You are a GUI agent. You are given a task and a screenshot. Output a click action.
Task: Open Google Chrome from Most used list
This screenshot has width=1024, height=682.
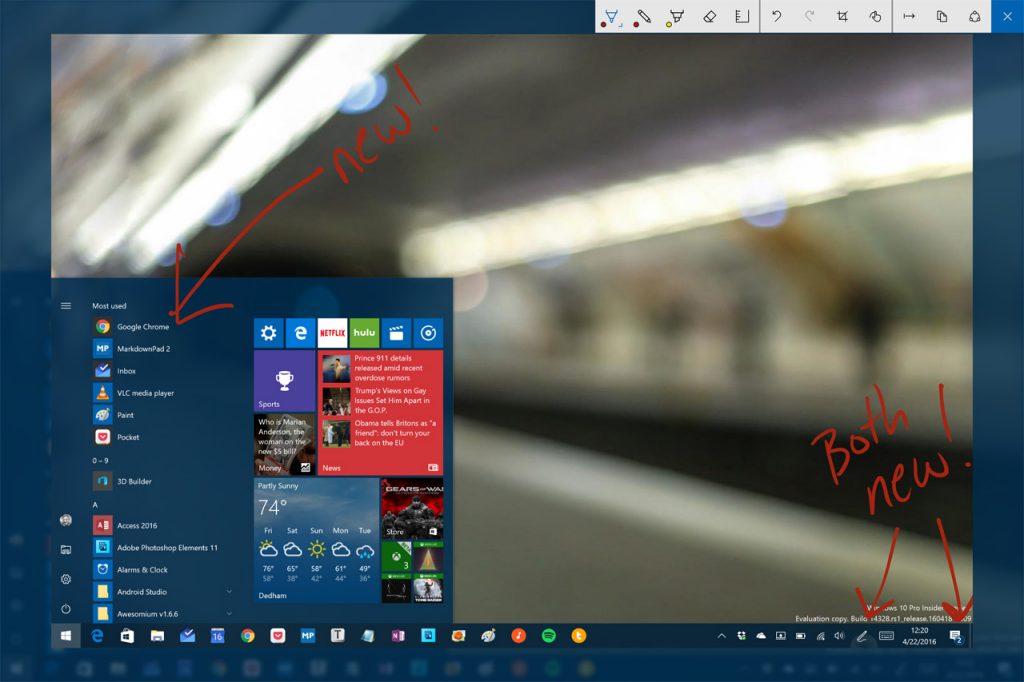143,327
